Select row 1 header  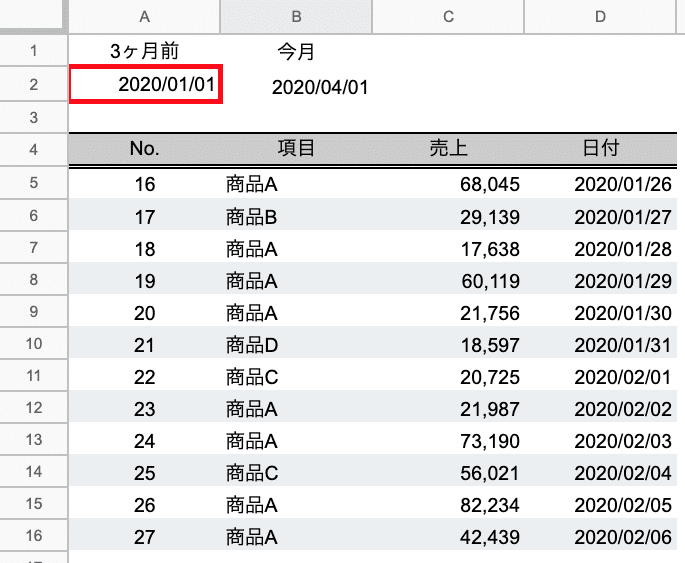(34, 51)
